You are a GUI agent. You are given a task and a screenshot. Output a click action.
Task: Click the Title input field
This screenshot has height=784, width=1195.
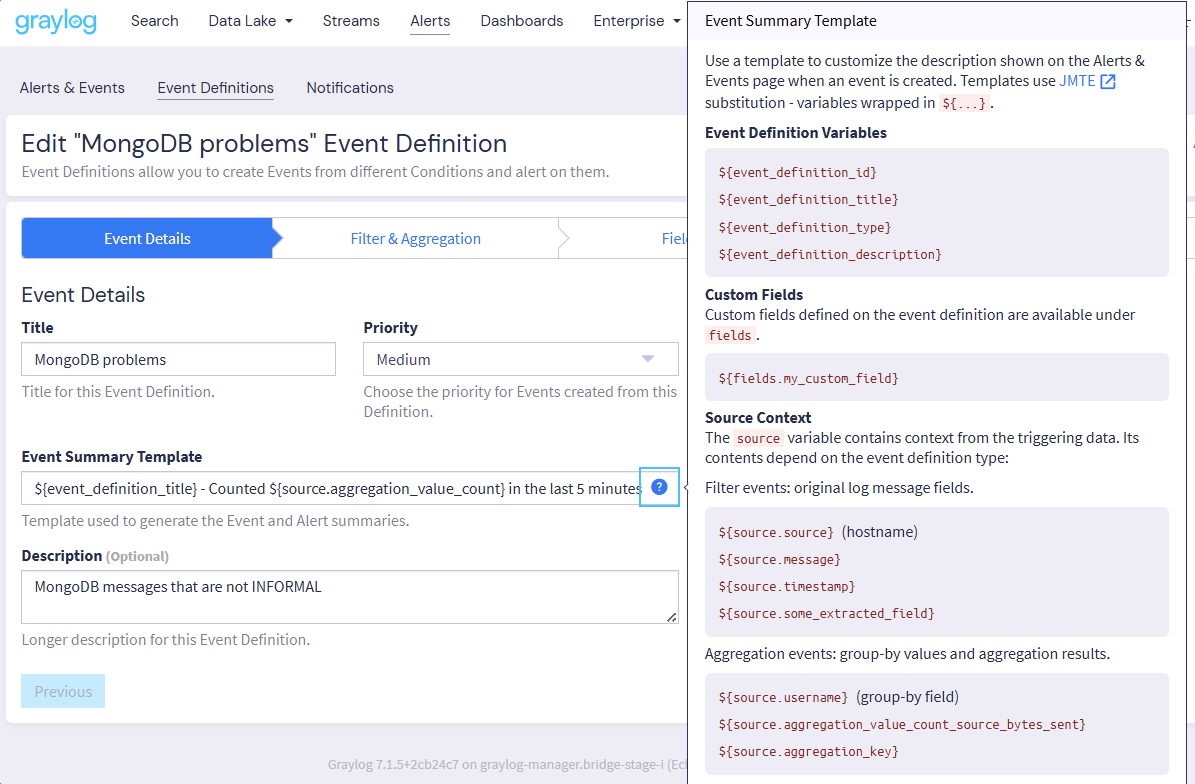[178, 360]
